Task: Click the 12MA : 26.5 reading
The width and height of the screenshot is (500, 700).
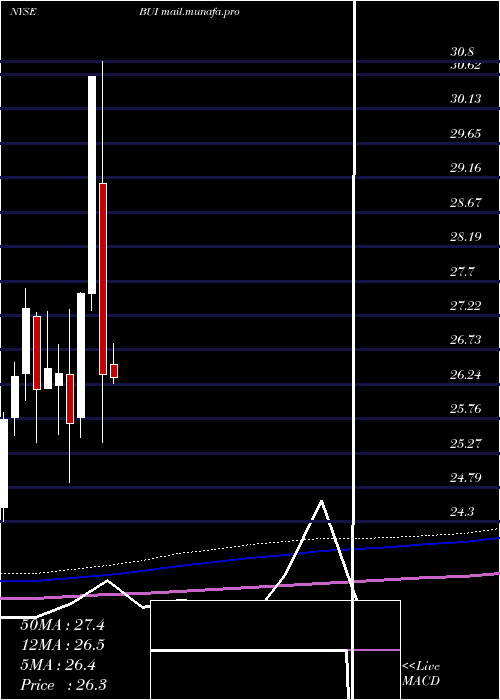Action: 62,645
